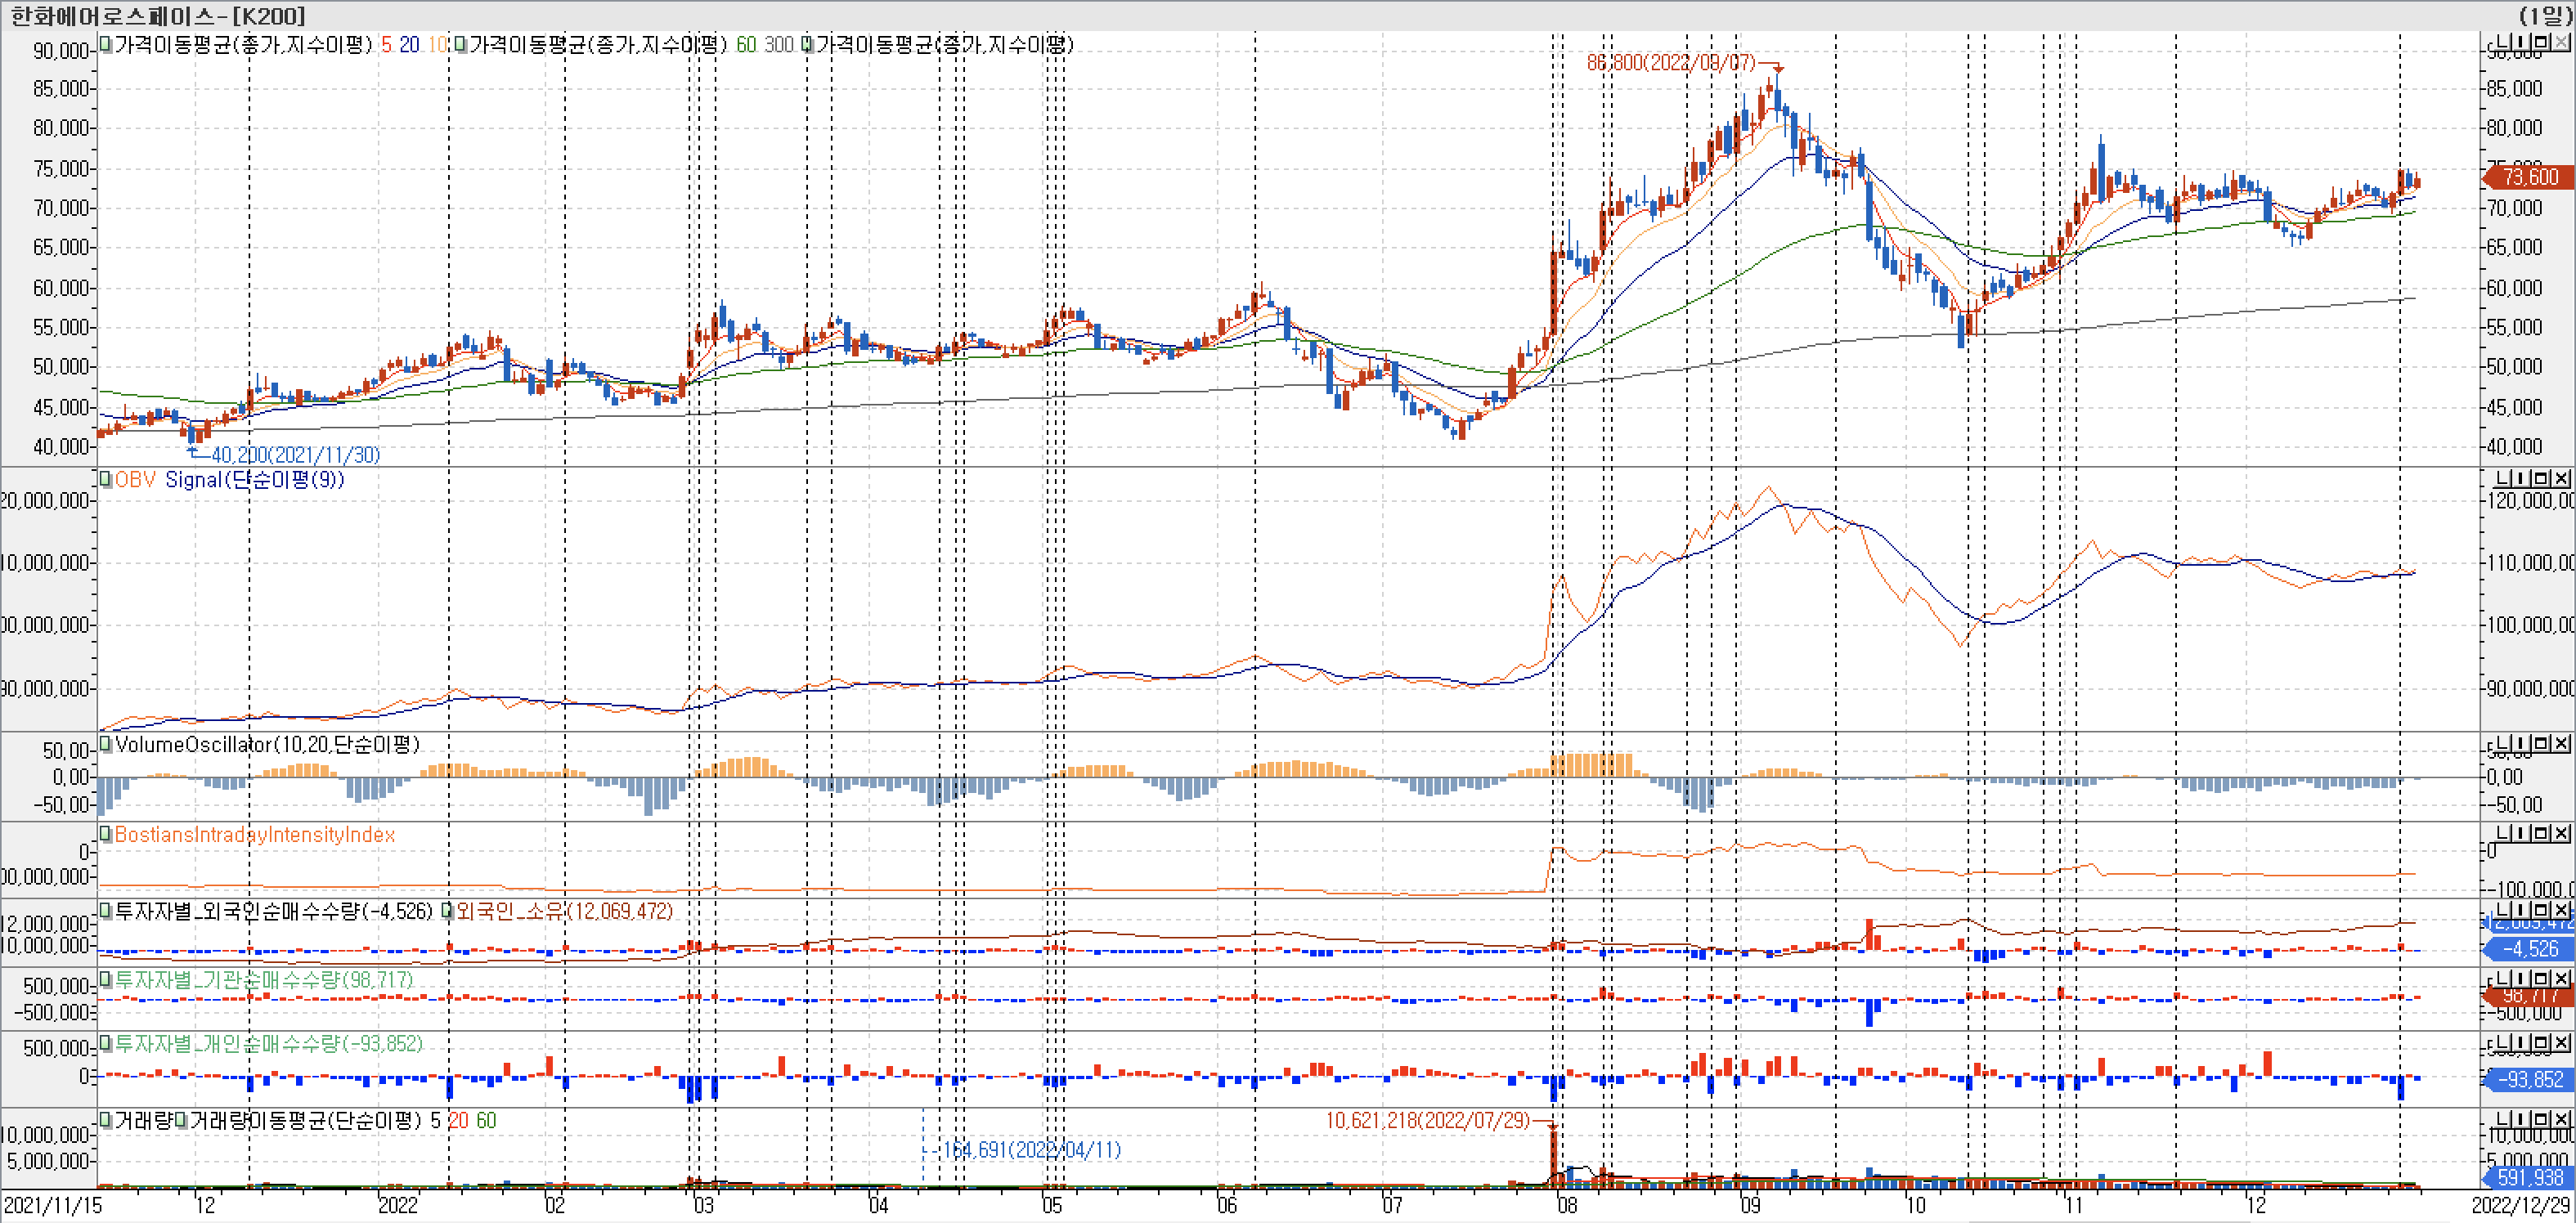Click the L-shaped icon in the price chart panel
2576x1223 pixels.
pos(2503,42)
